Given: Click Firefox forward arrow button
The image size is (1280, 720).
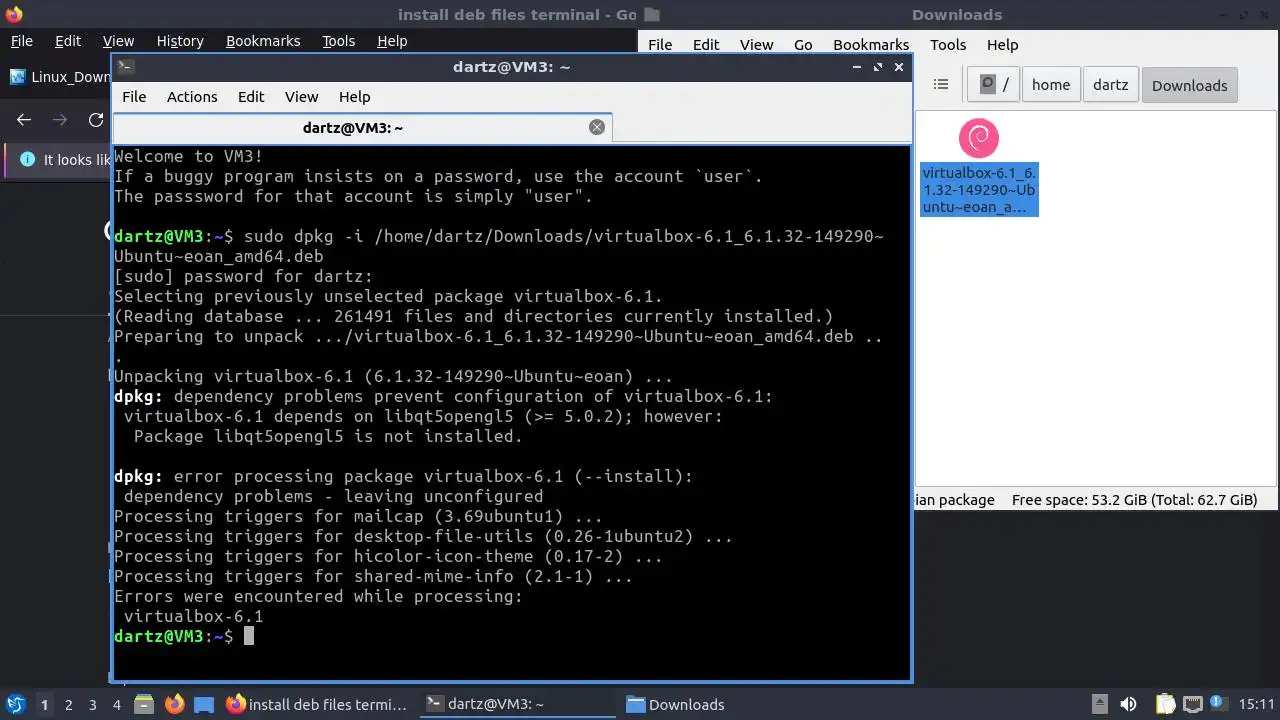Looking at the screenshot, I should 60,120.
